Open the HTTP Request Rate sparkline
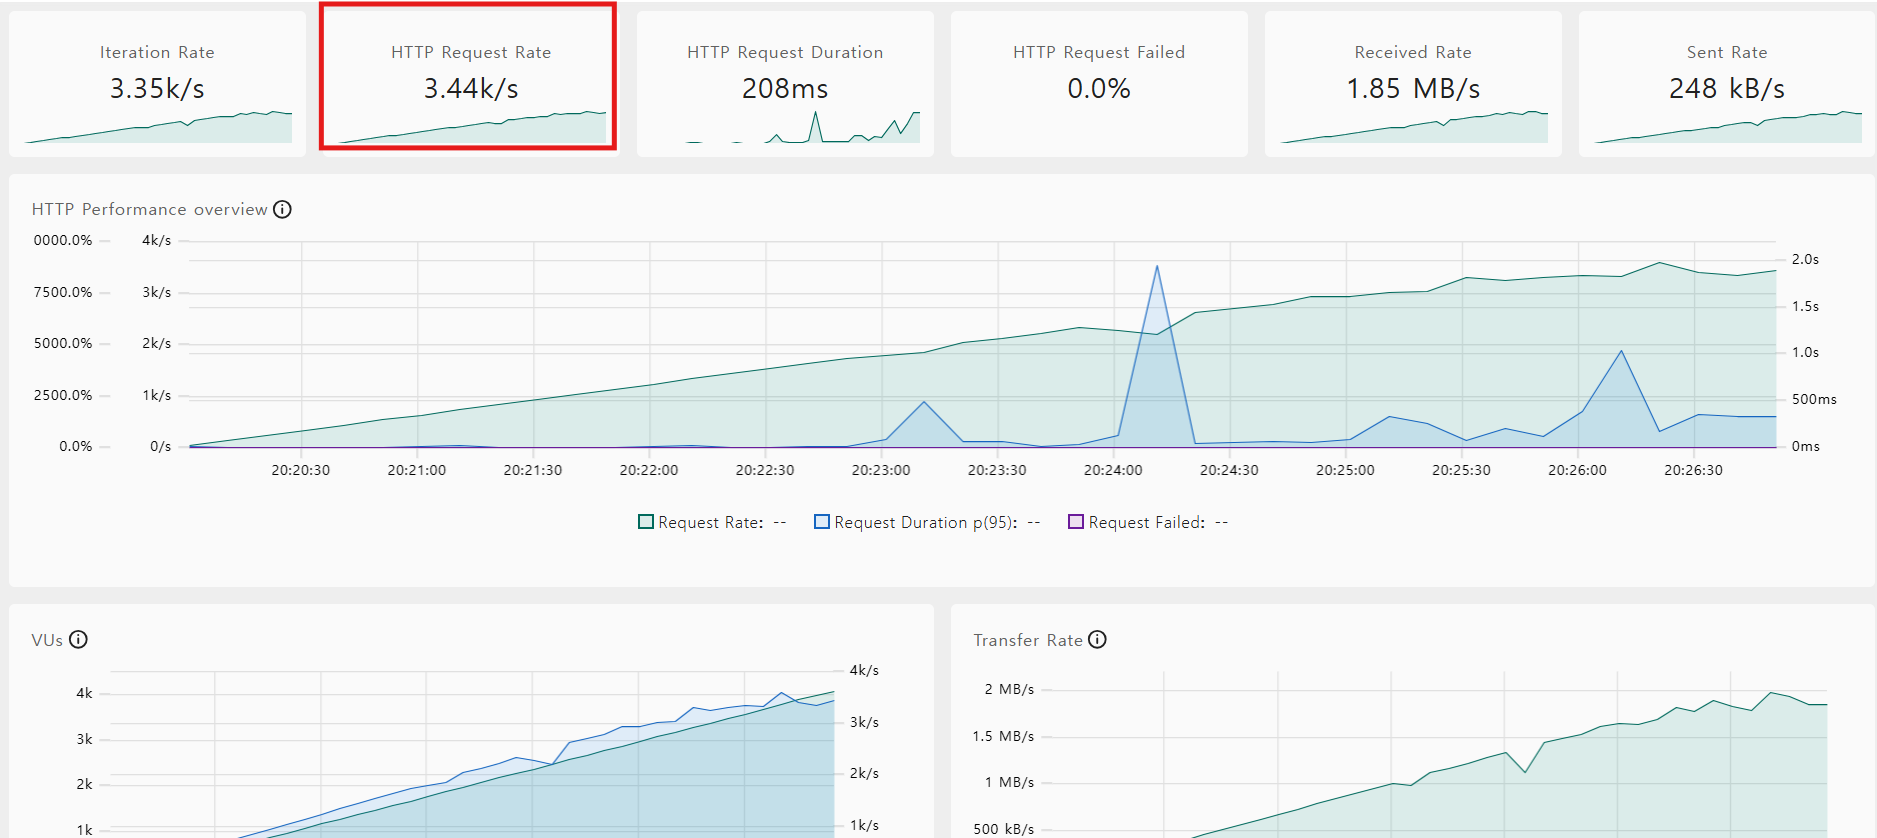 (472, 127)
